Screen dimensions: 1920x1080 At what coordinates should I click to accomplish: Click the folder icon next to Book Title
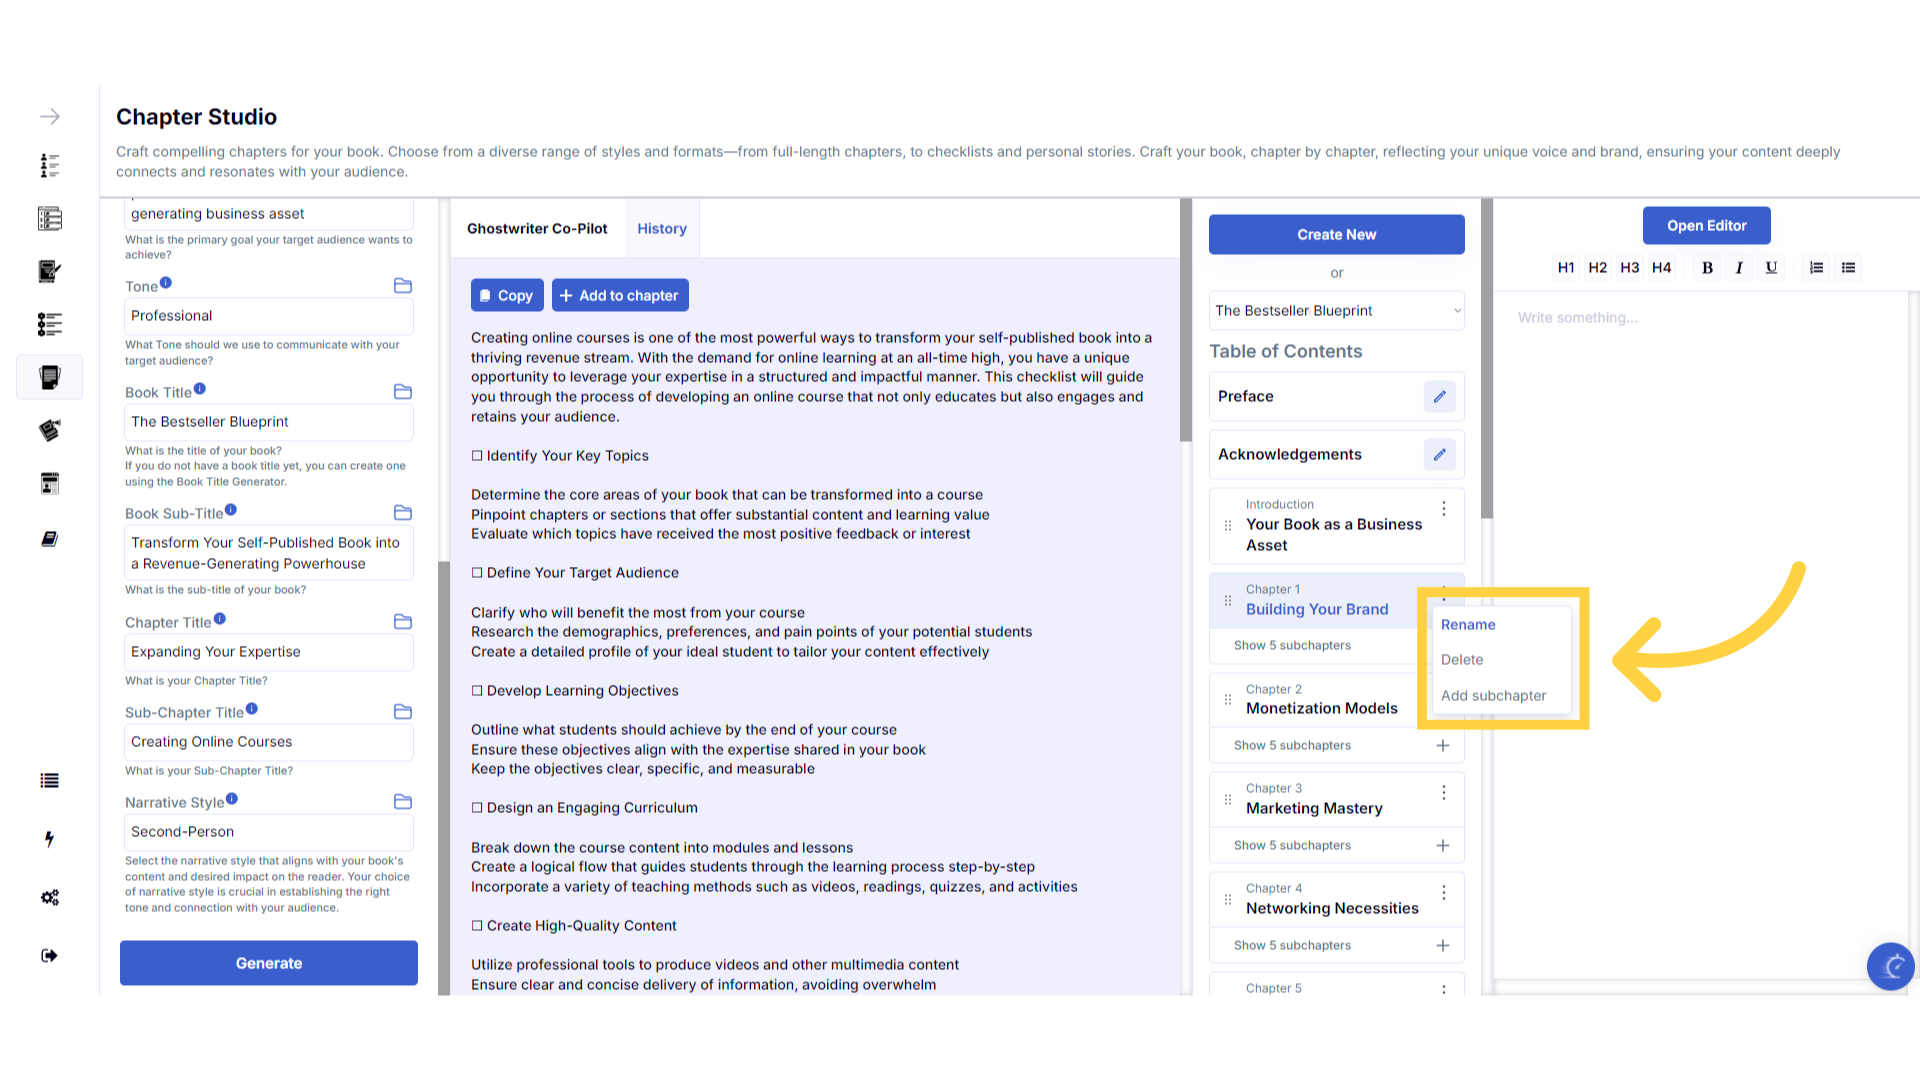(403, 392)
